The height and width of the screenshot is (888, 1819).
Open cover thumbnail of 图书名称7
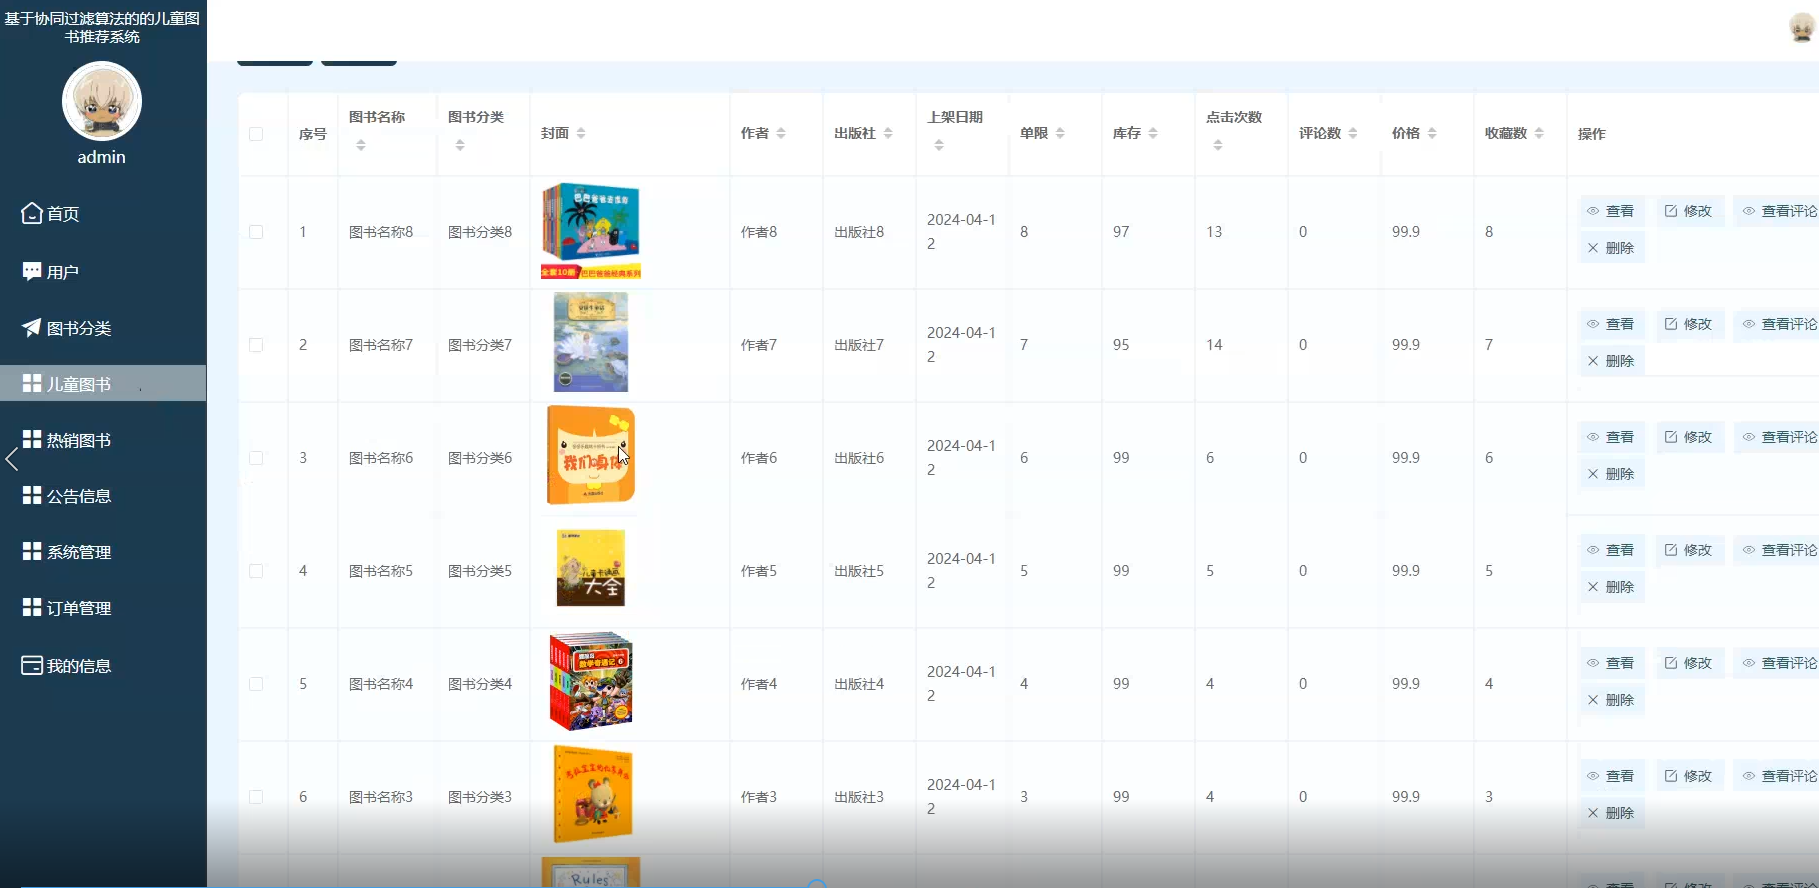click(x=591, y=342)
